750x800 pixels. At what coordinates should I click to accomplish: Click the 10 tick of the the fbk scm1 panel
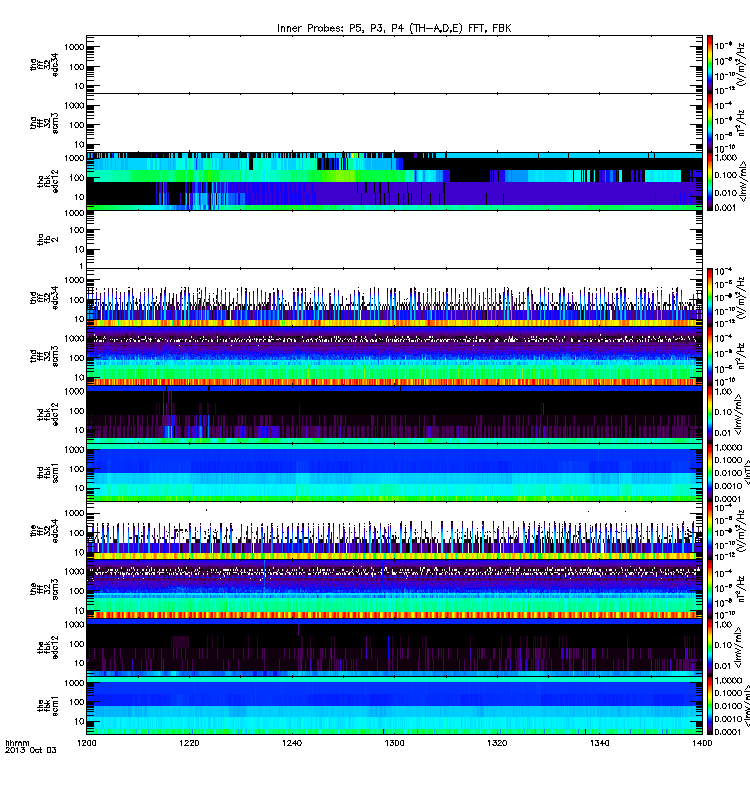click(80, 721)
